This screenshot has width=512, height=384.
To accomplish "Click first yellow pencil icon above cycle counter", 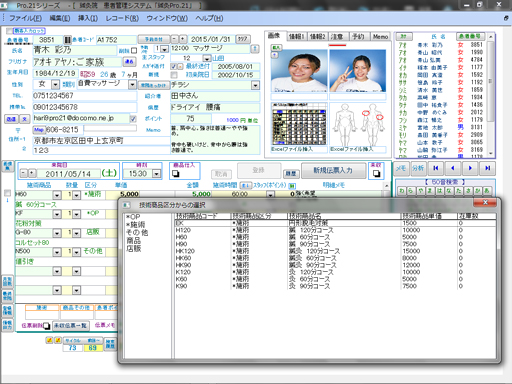I will [x=49, y=340].
